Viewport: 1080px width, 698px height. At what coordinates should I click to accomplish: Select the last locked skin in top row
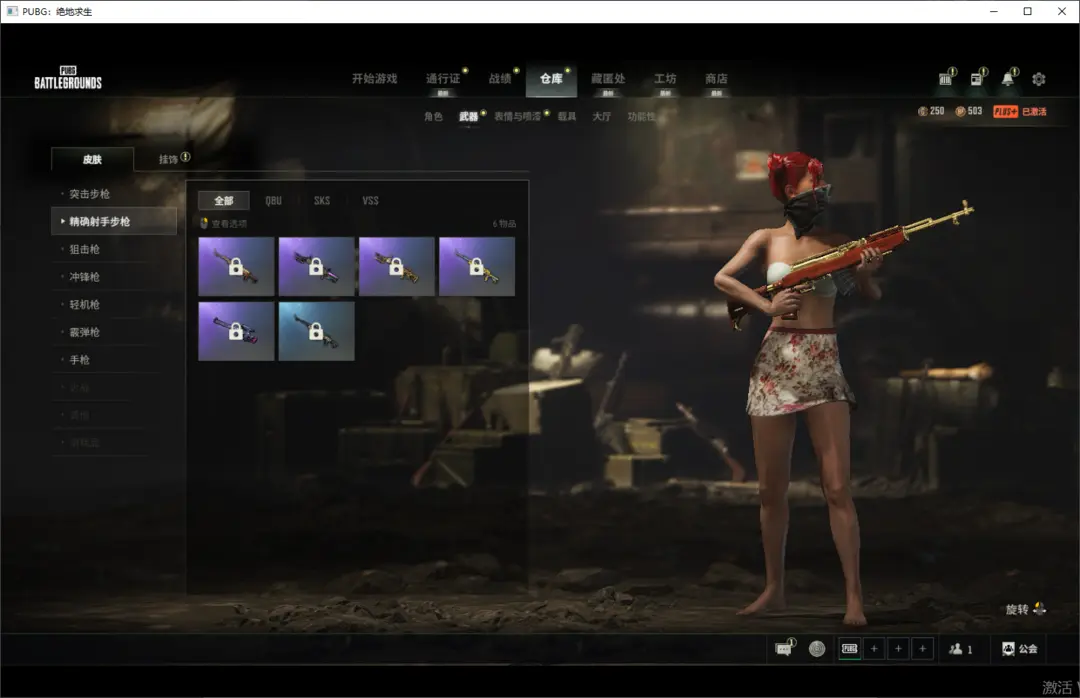(x=477, y=267)
